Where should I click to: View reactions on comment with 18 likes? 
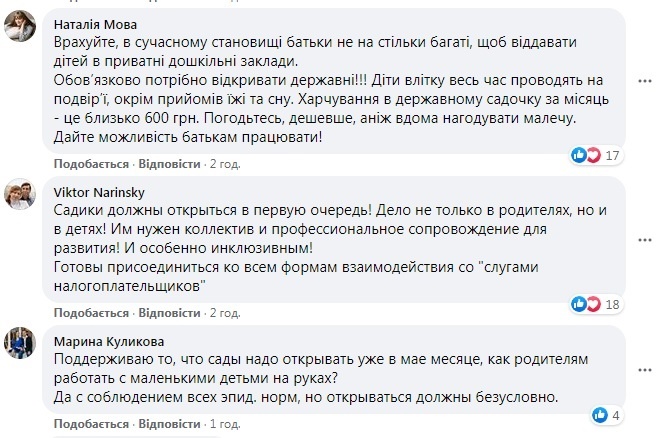point(597,304)
